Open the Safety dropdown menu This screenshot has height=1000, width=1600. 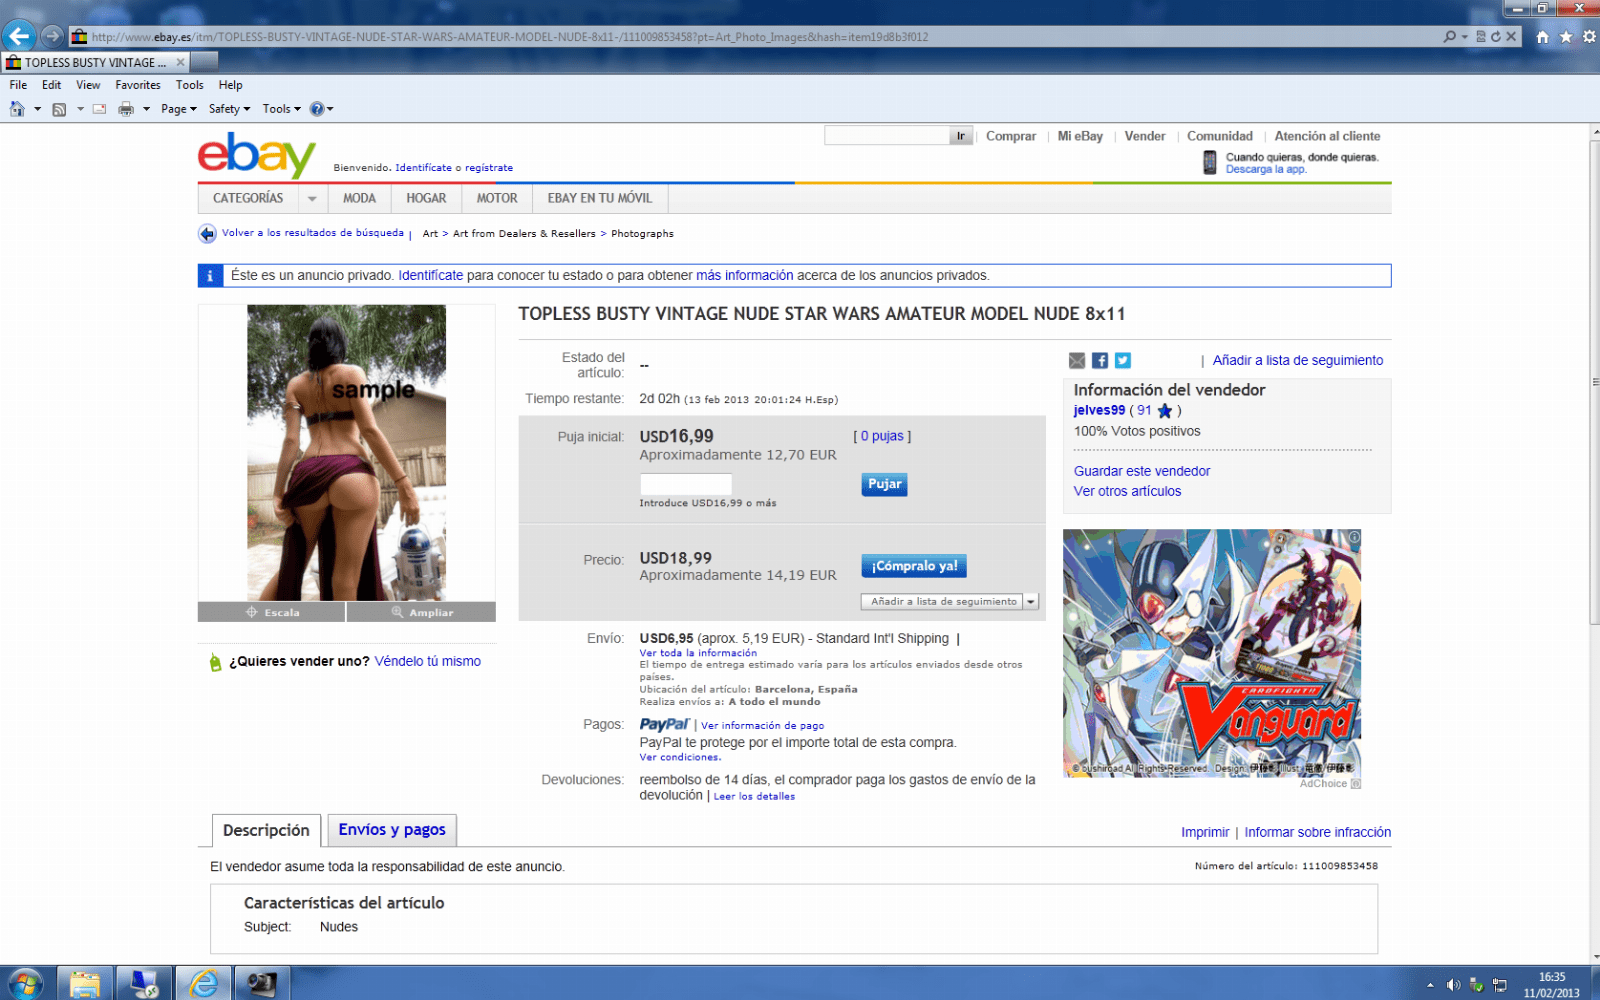(229, 109)
